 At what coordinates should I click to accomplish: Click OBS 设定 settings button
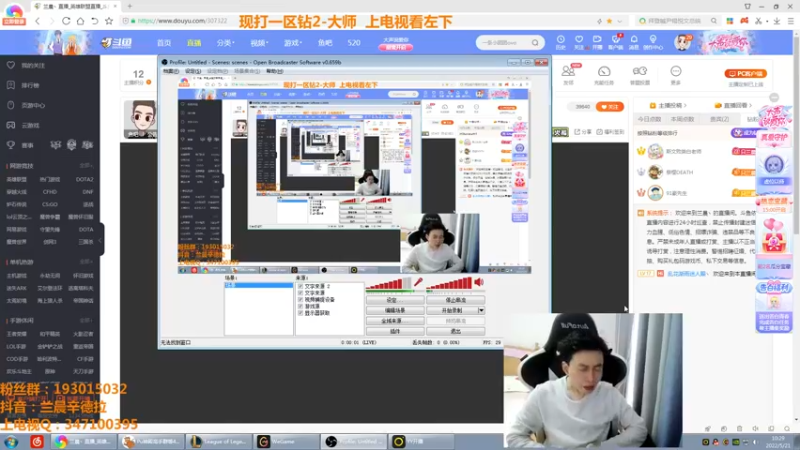pyautogui.click(x=395, y=300)
